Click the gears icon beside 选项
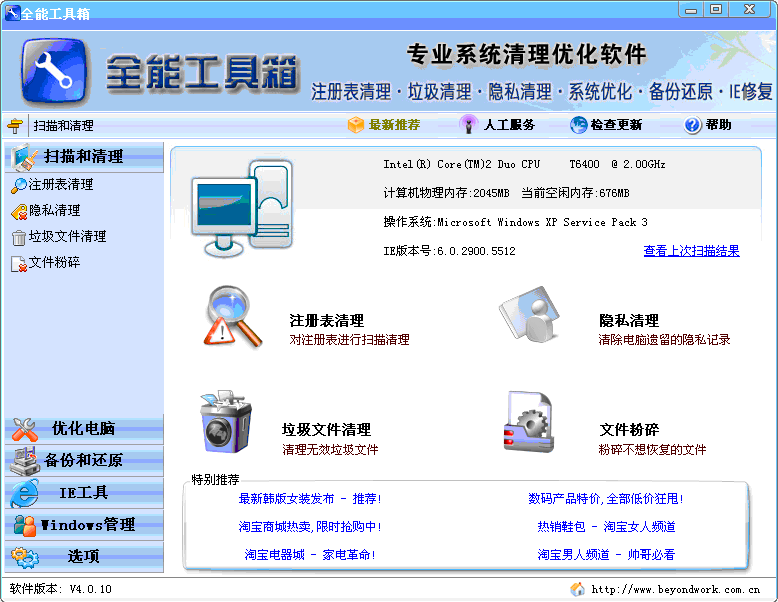 [25, 557]
